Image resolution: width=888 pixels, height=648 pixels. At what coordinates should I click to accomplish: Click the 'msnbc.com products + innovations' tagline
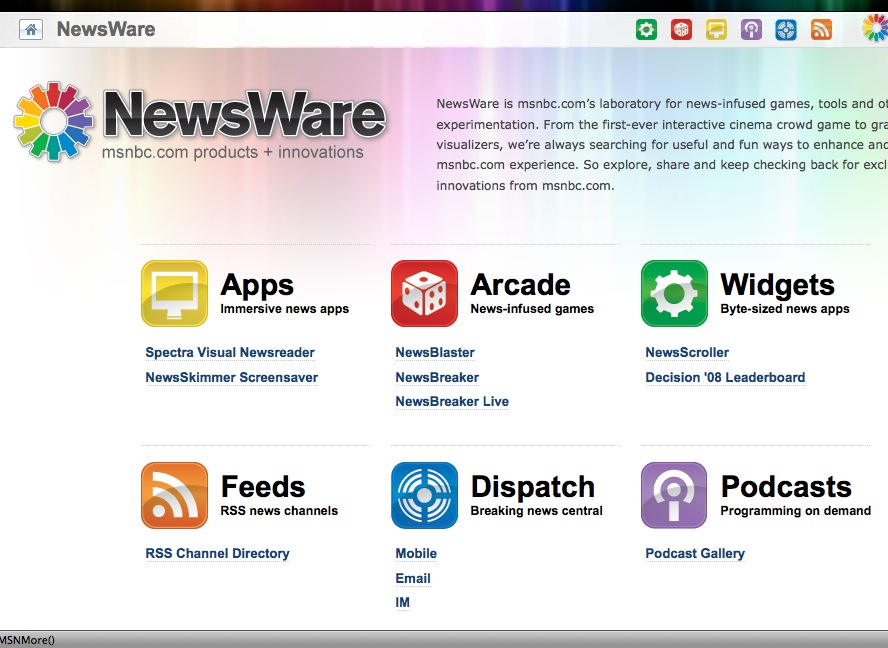click(233, 152)
